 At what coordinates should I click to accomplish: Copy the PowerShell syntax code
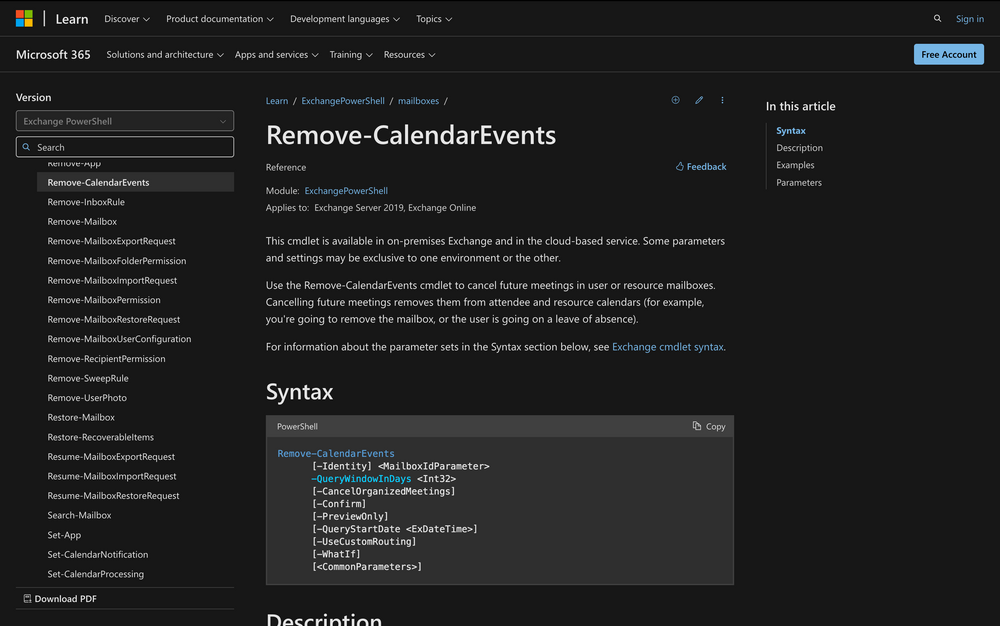709,426
